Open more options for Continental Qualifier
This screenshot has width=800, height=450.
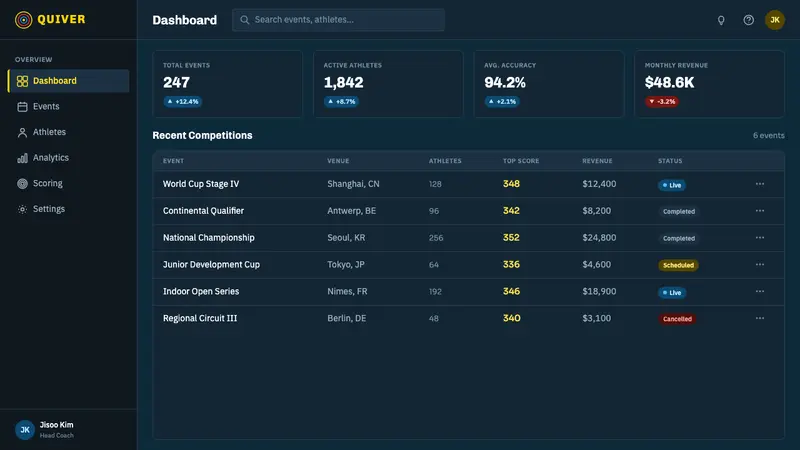(x=760, y=211)
